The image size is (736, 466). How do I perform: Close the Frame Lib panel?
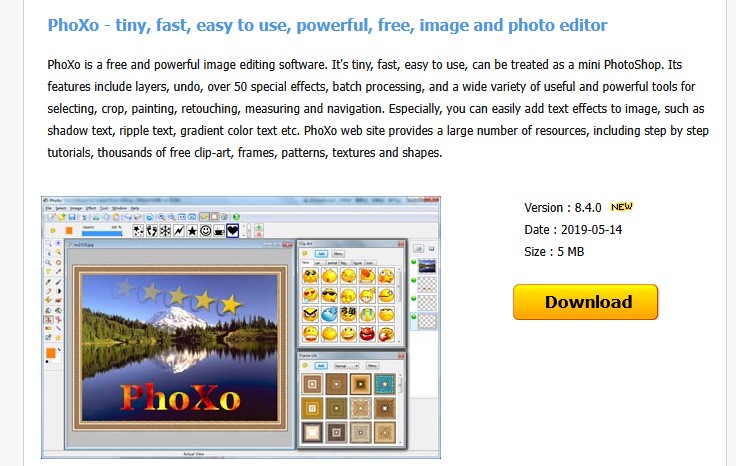tap(400, 356)
